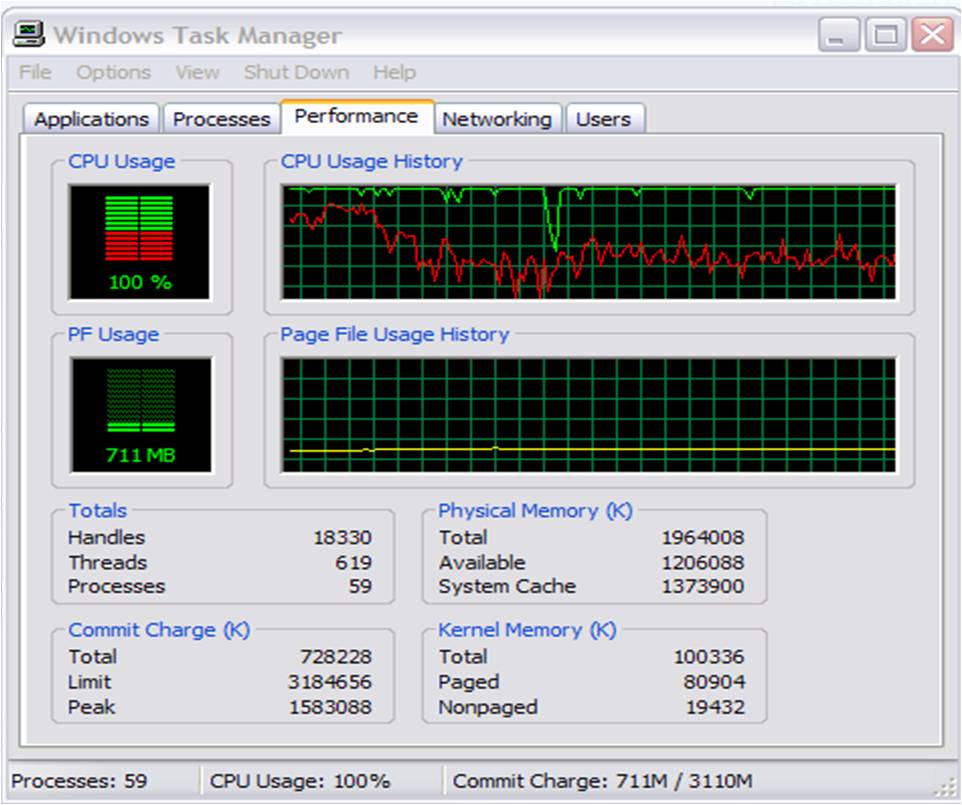Click the Threads value 619
The height and width of the screenshot is (805, 962).
(x=353, y=562)
